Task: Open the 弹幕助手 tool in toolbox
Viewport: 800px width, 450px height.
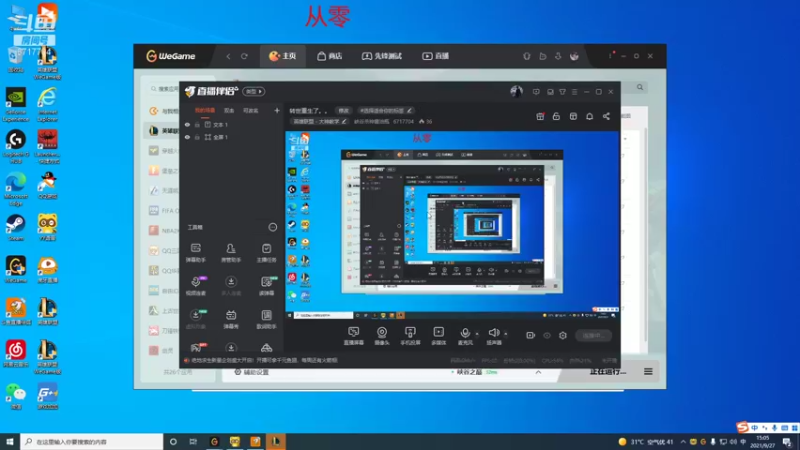Action: coord(195,253)
